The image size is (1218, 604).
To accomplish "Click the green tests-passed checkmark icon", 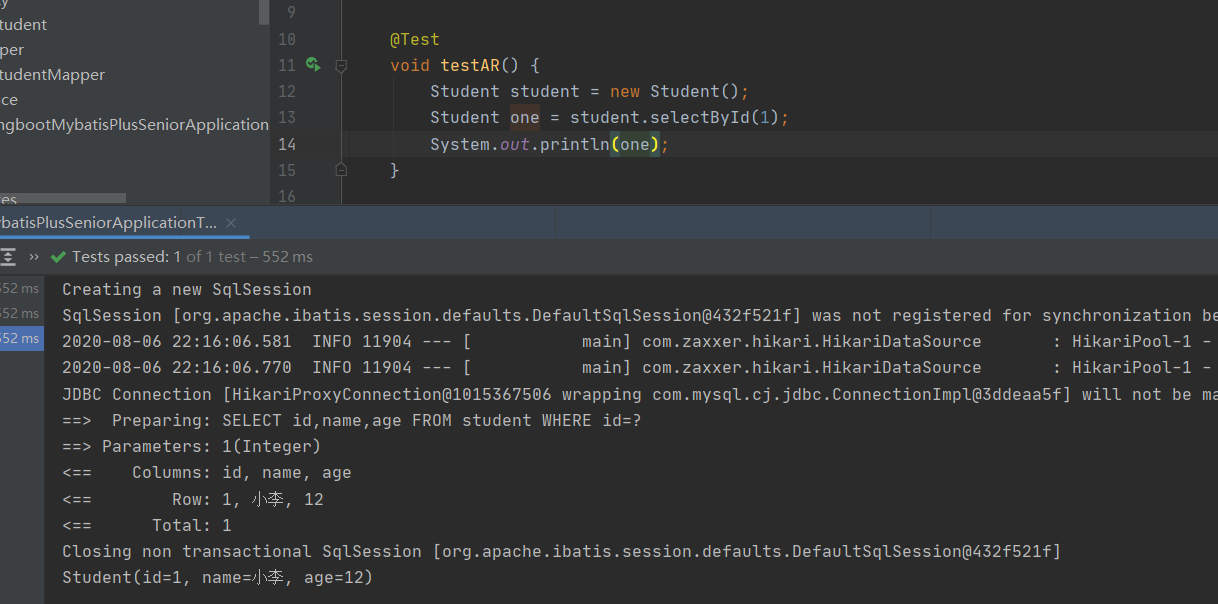I will click(x=57, y=256).
